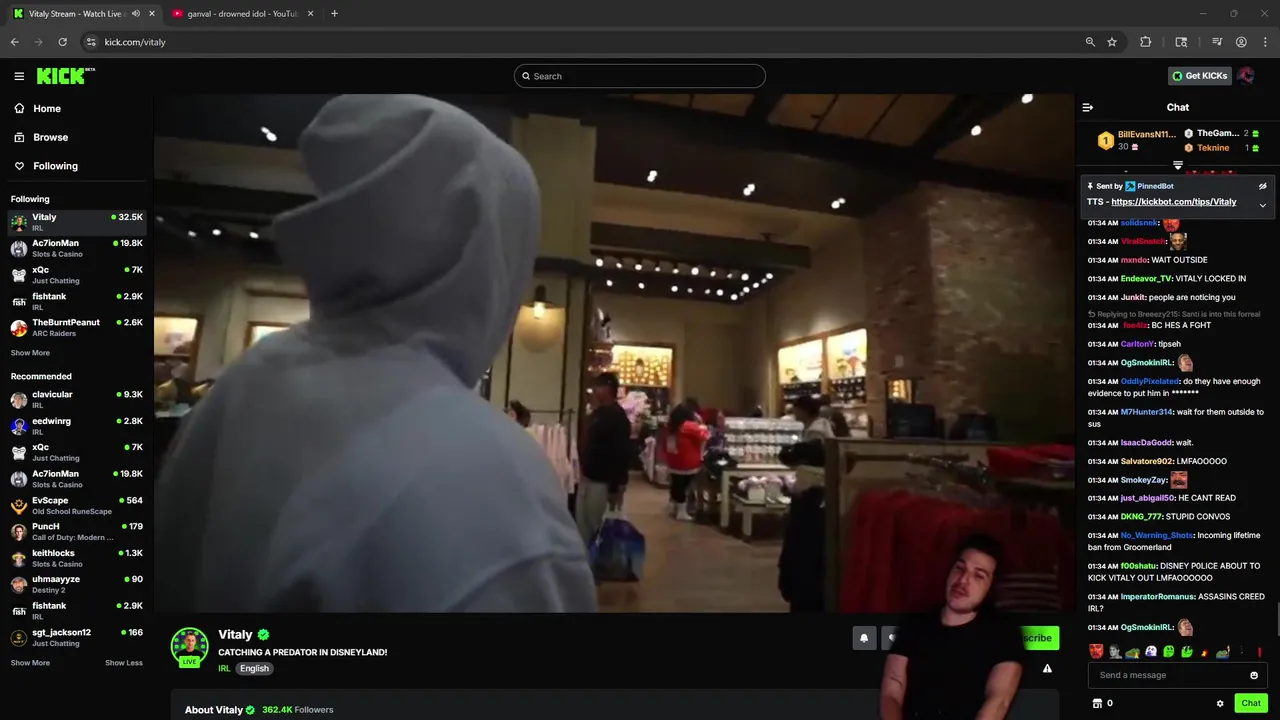The width and height of the screenshot is (1280, 720).
Task: Open the PunCH recommended channel
Action: (x=78, y=532)
